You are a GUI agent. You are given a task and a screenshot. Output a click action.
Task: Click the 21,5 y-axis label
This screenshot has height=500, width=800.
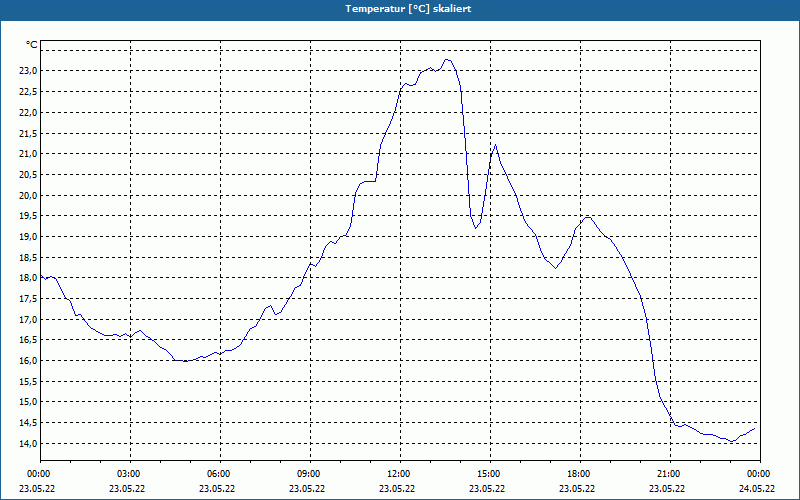pyautogui.click(x=28, y=134)
